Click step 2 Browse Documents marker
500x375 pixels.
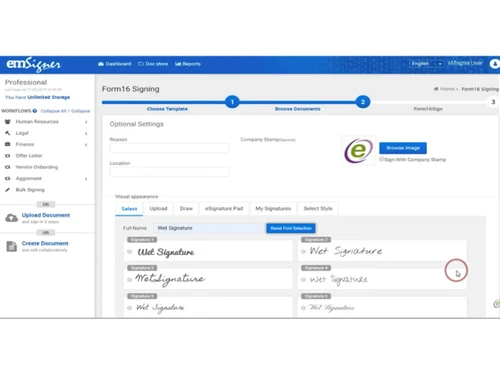(x=363, y=102)
